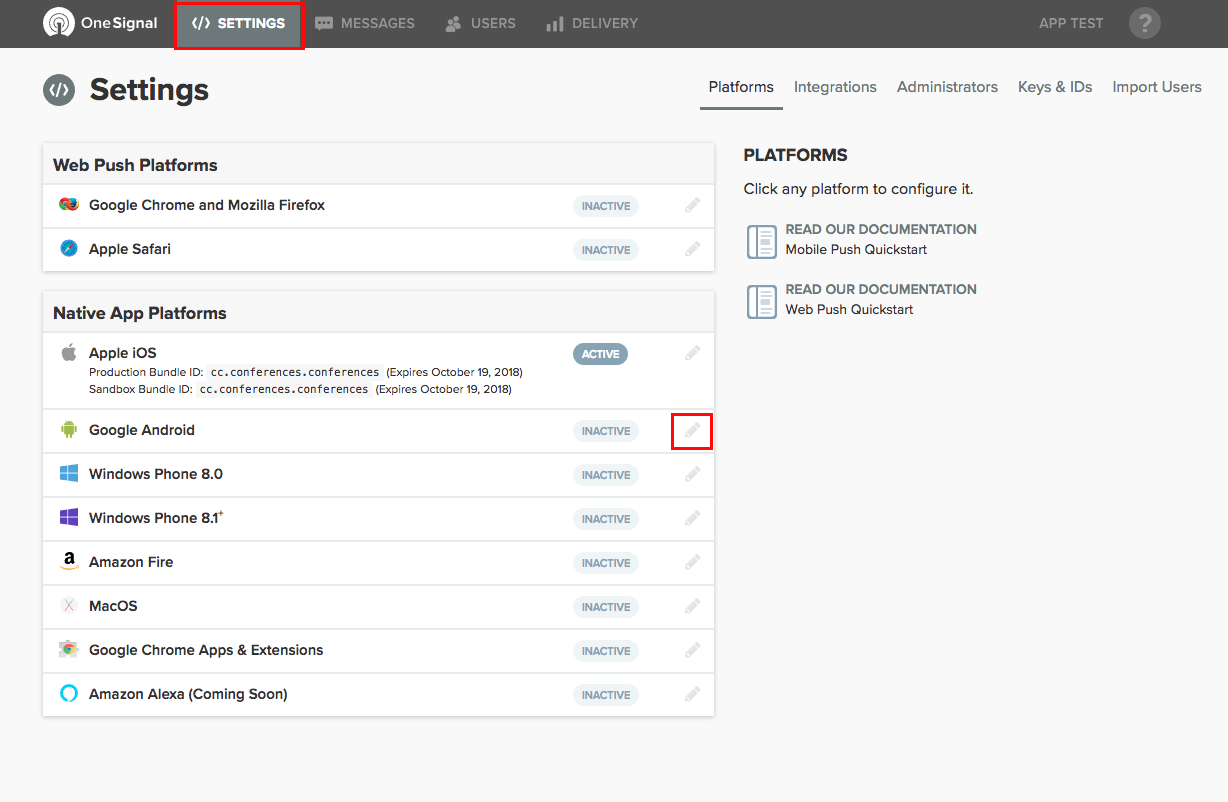Click the OneSignal logo

101,23
